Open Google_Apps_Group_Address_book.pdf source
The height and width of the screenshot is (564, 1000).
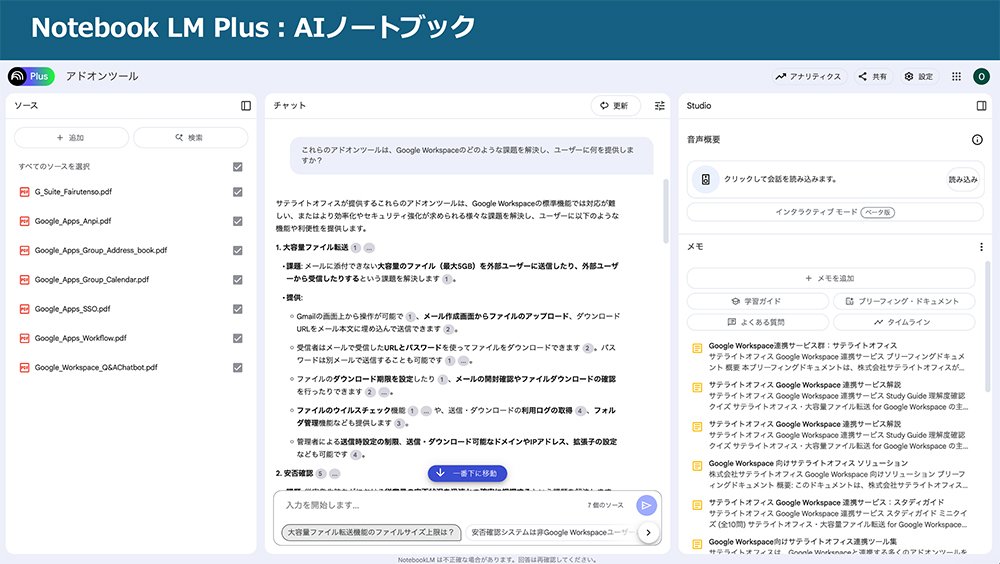coord(101,251)
